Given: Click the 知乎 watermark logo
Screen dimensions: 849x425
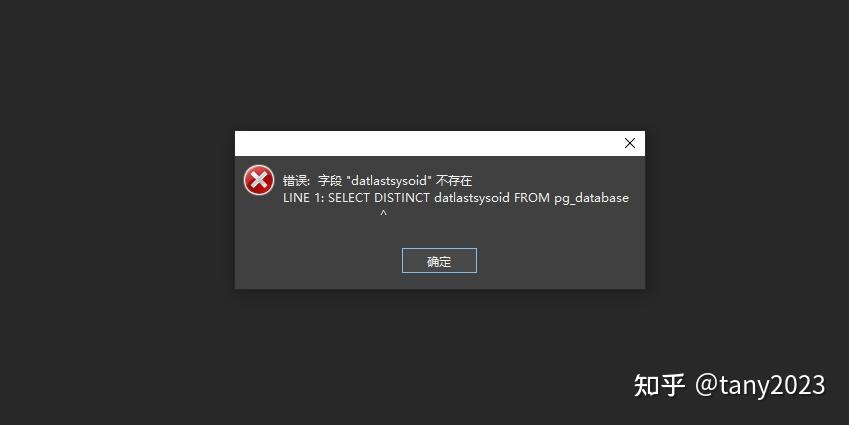Looking at the screenshot, I should click(659, 385).
